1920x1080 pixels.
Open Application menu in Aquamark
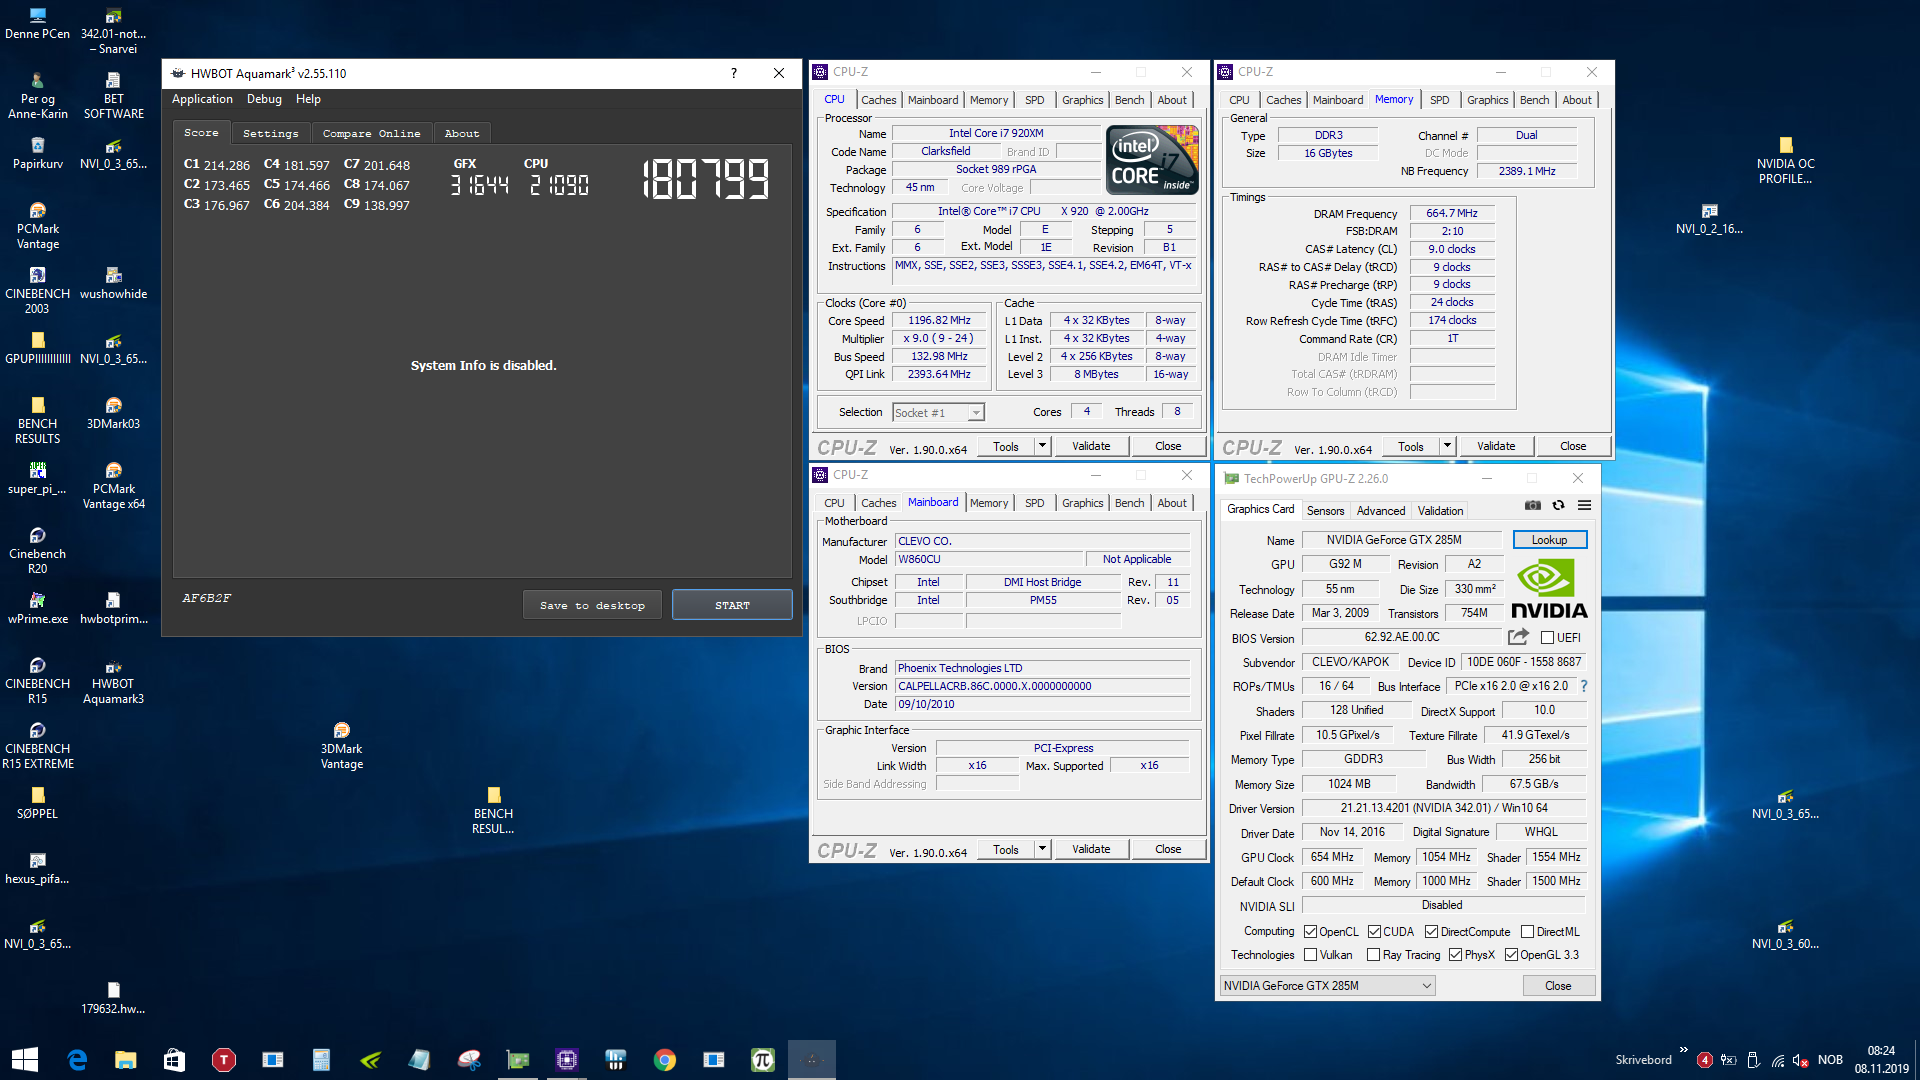click(202, 99)
